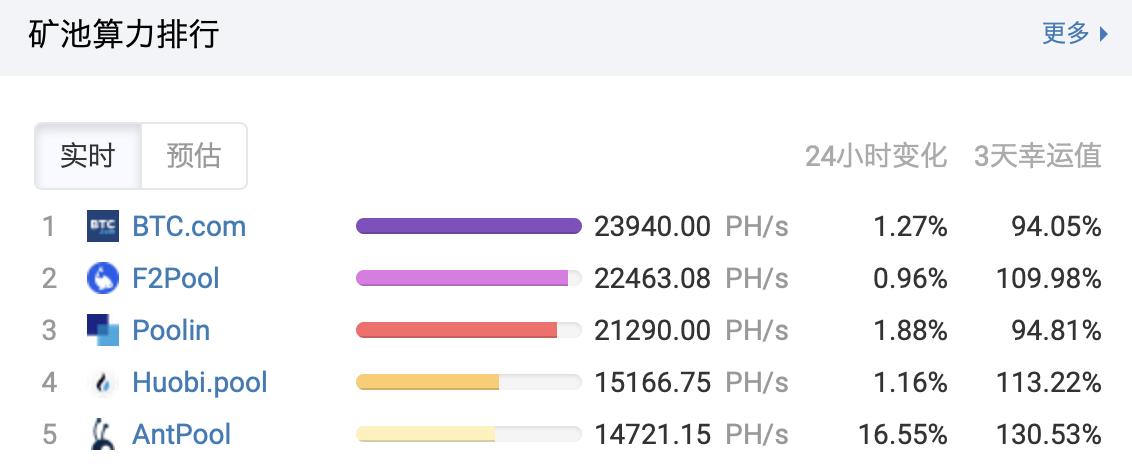Screen dimensions: 1132x466
Task: Click the pink F2Pool hashrate bar
Action: point(462,278)
